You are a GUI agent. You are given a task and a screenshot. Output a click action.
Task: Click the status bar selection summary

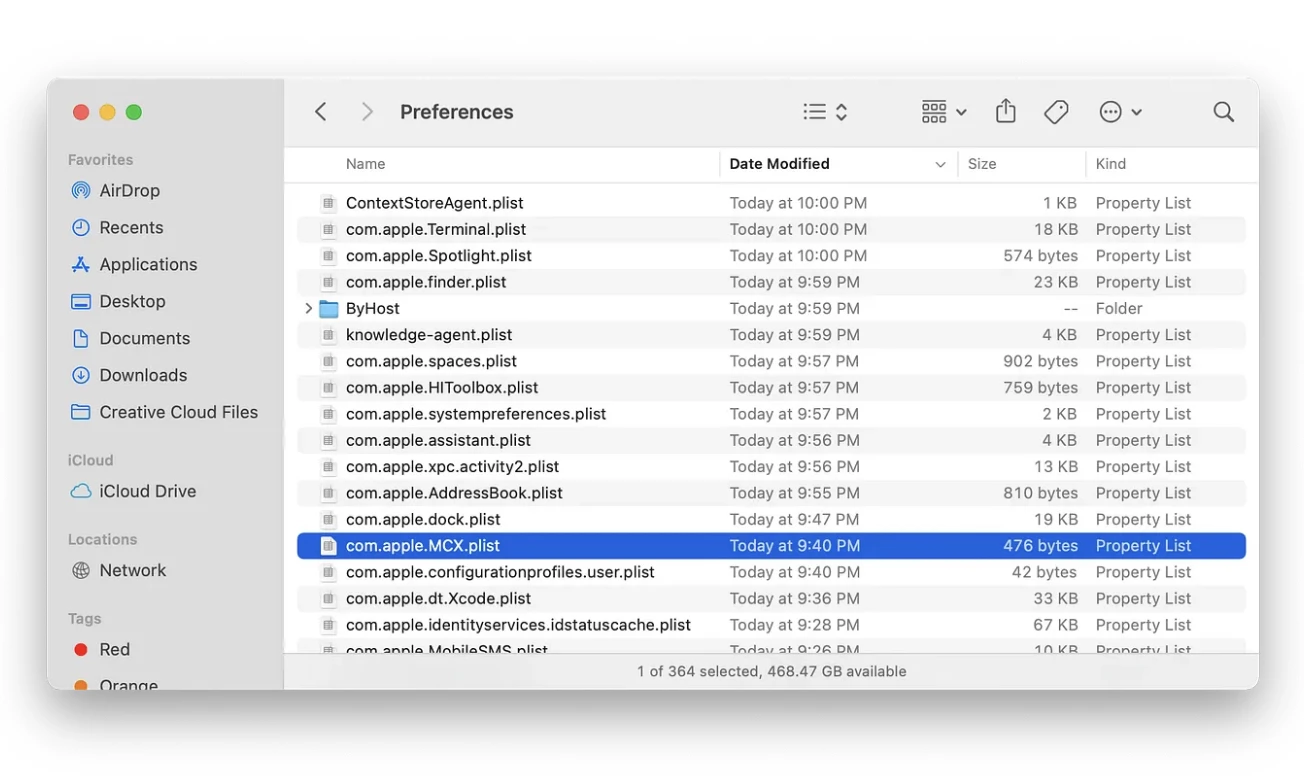pos(771,672)
